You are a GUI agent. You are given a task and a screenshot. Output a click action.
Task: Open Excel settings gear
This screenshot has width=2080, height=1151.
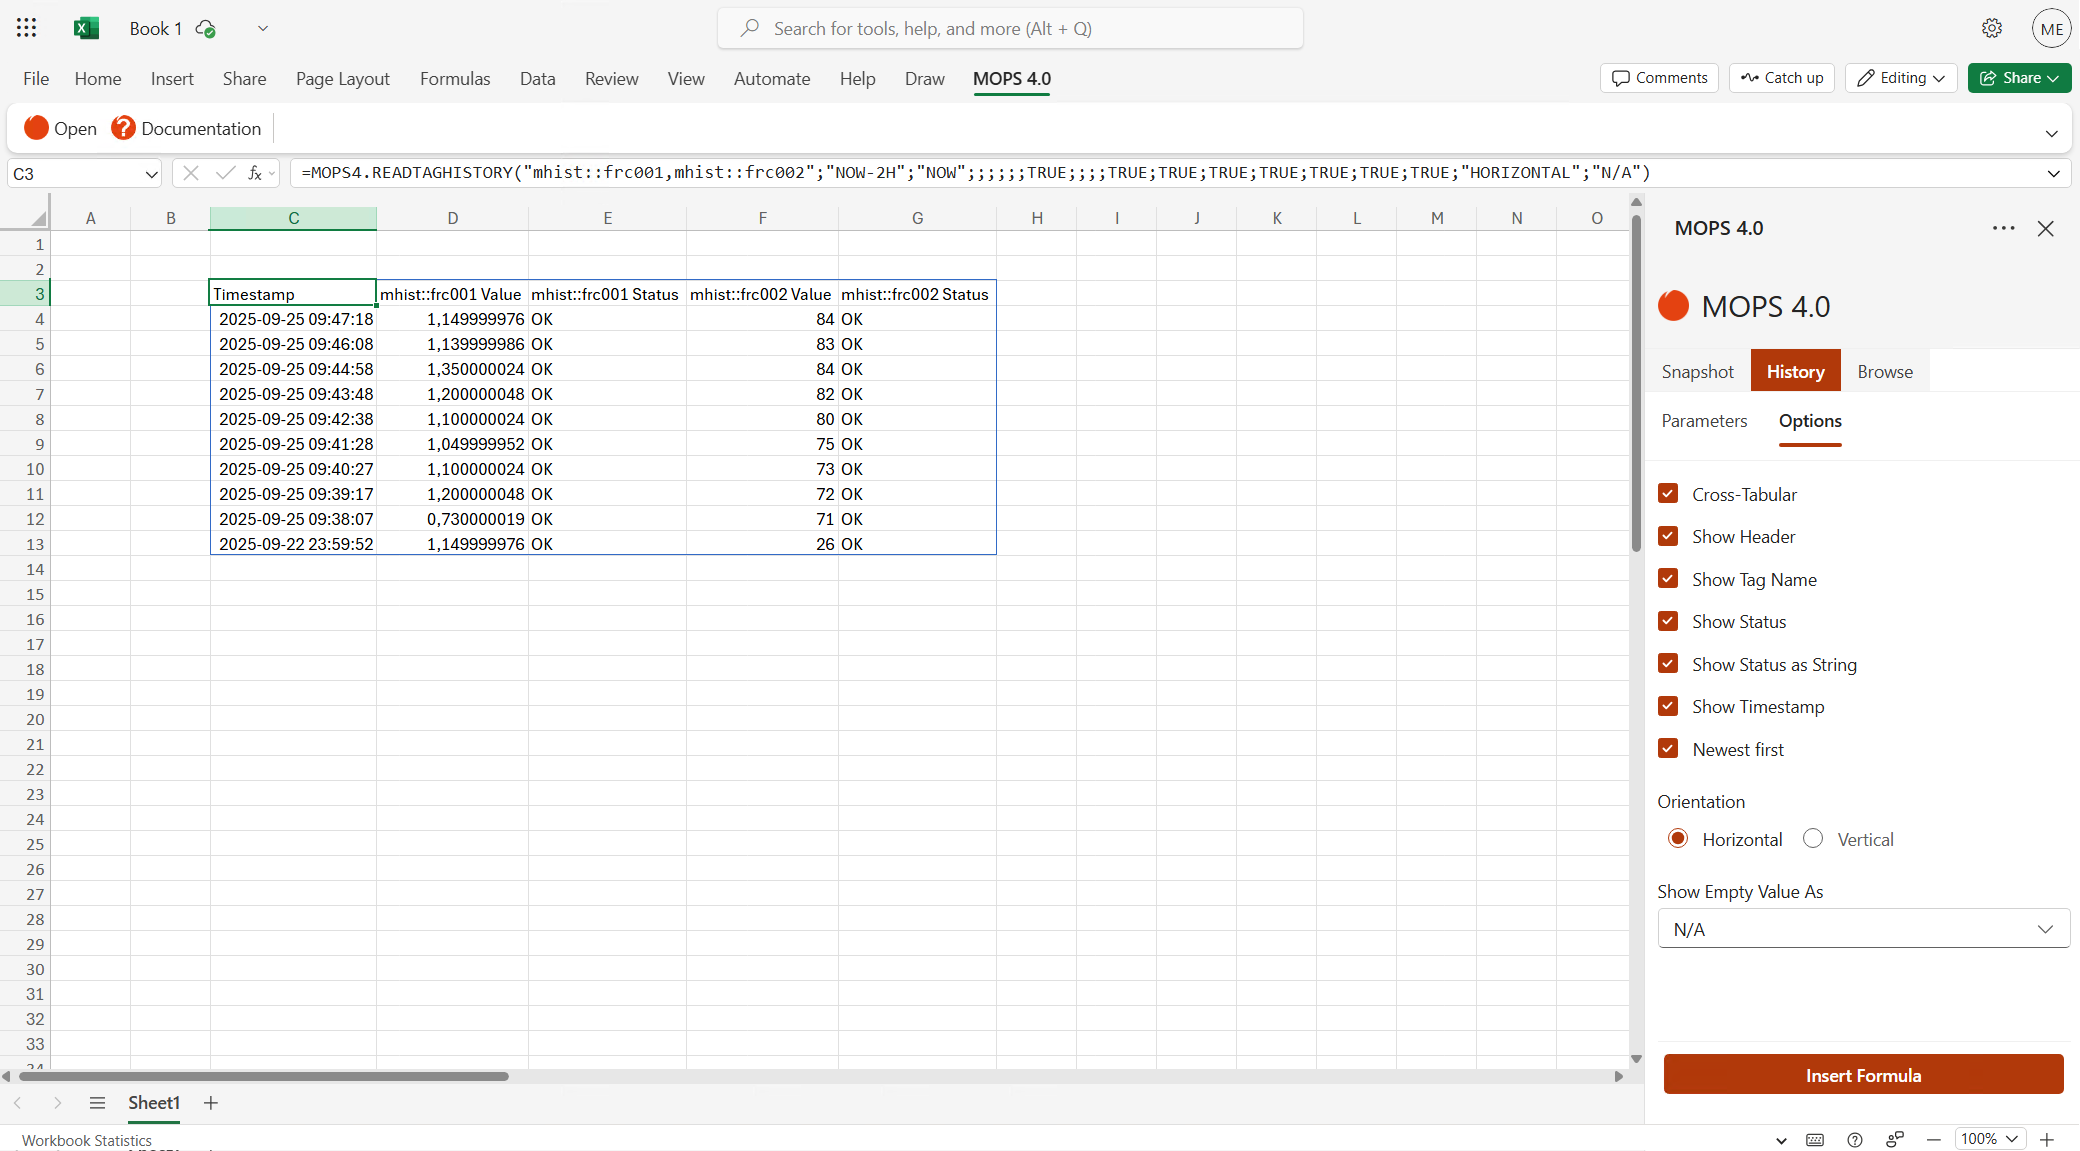1992,28
